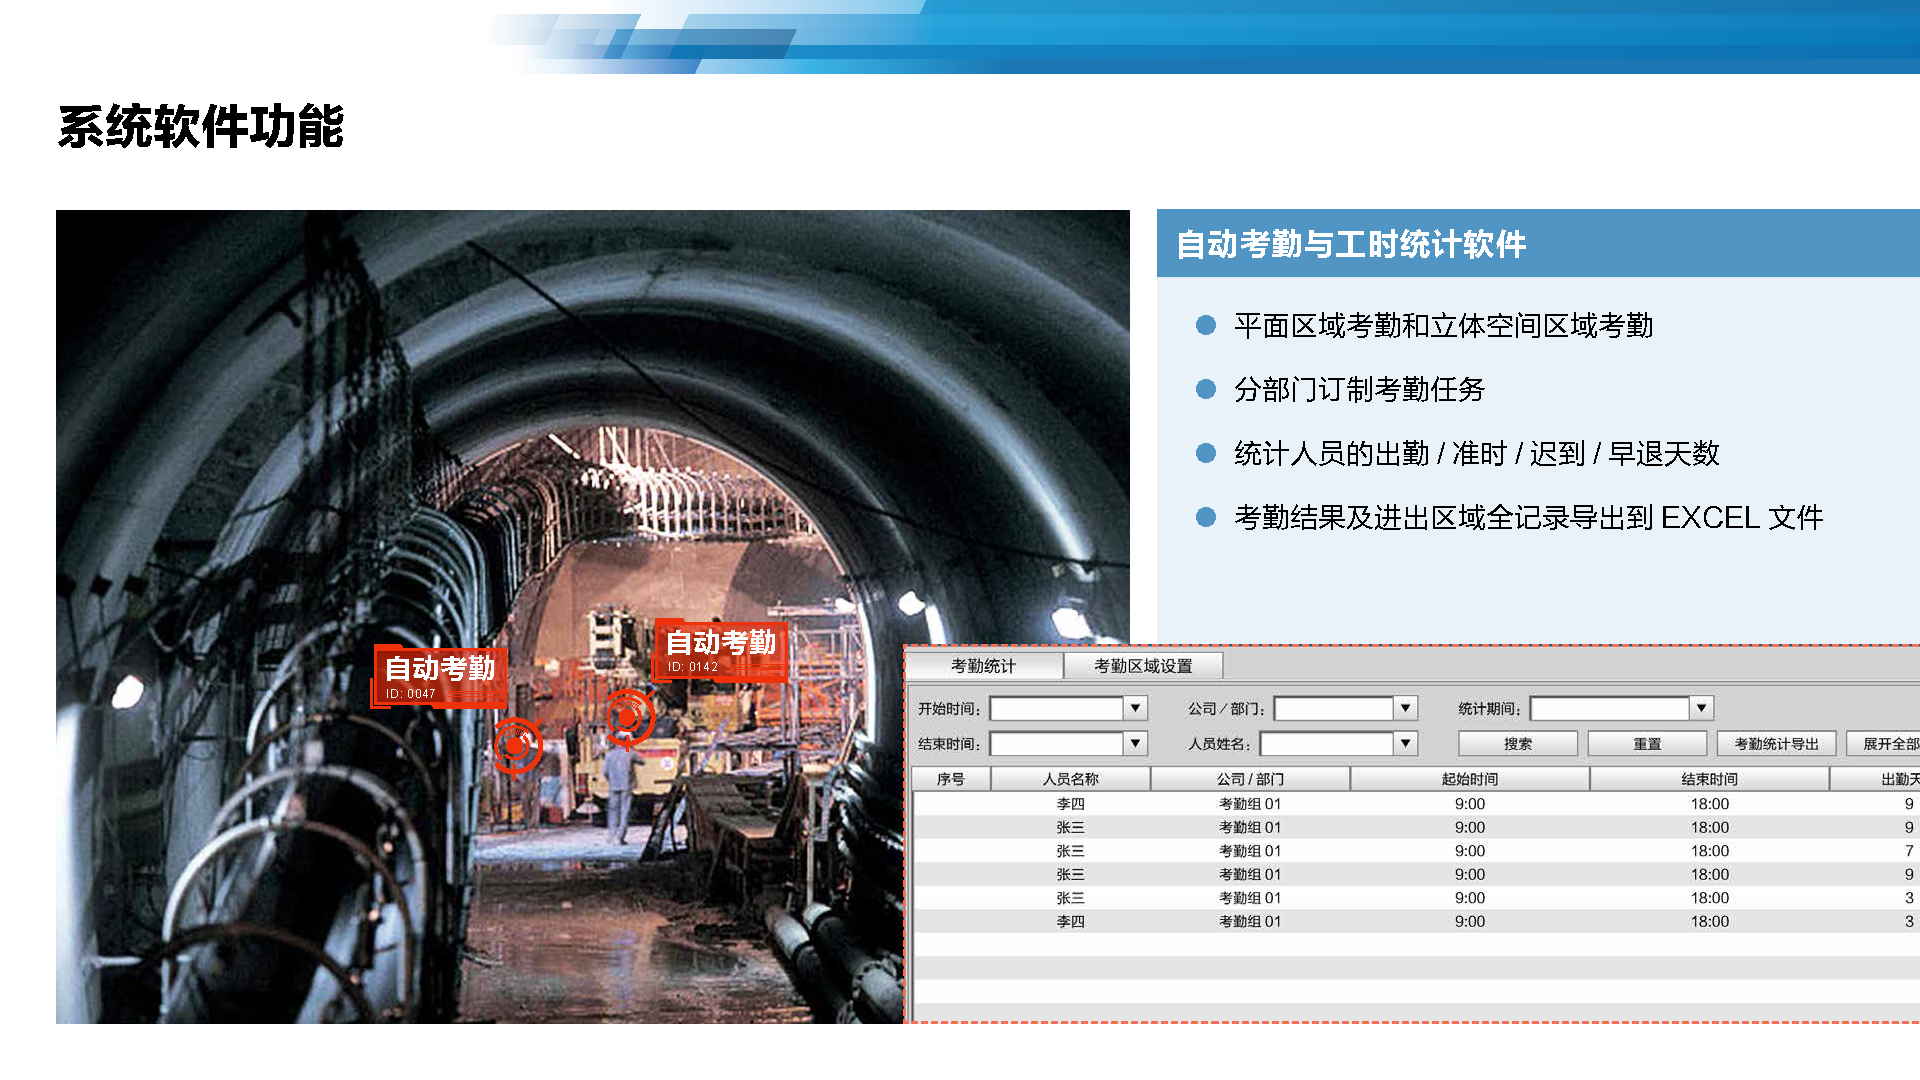1920x1080 pixels.
Task: Click the bullet 分部门订制考勤任务
Action: click(1359, 389)
